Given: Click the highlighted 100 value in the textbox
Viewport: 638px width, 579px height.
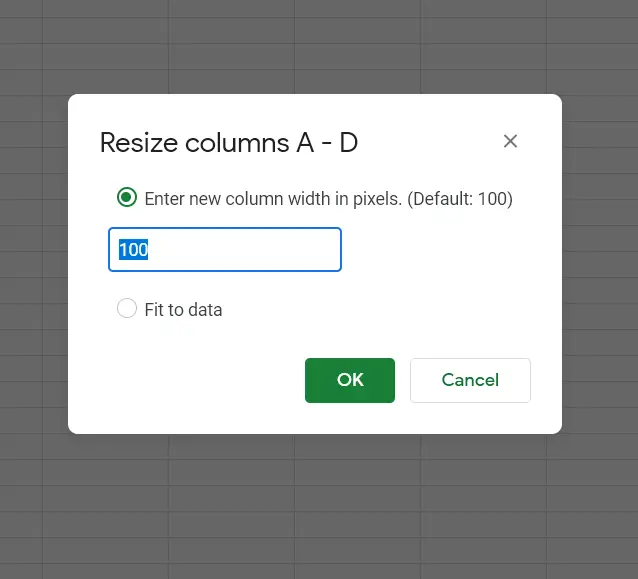Looking at the screenshot, I should [133, 249].
